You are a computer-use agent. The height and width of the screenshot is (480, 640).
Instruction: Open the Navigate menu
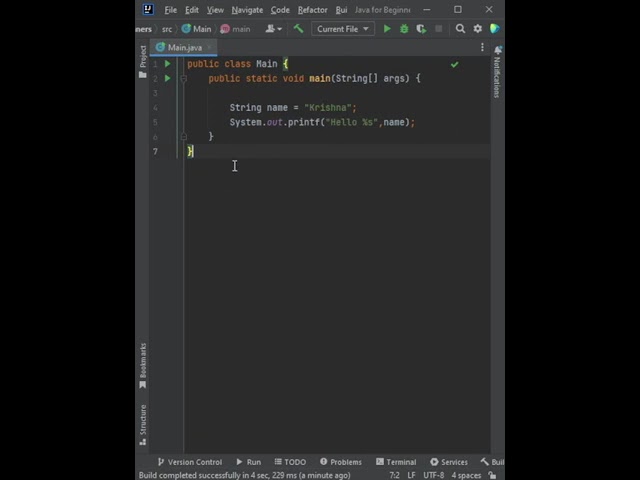point(247,10)
